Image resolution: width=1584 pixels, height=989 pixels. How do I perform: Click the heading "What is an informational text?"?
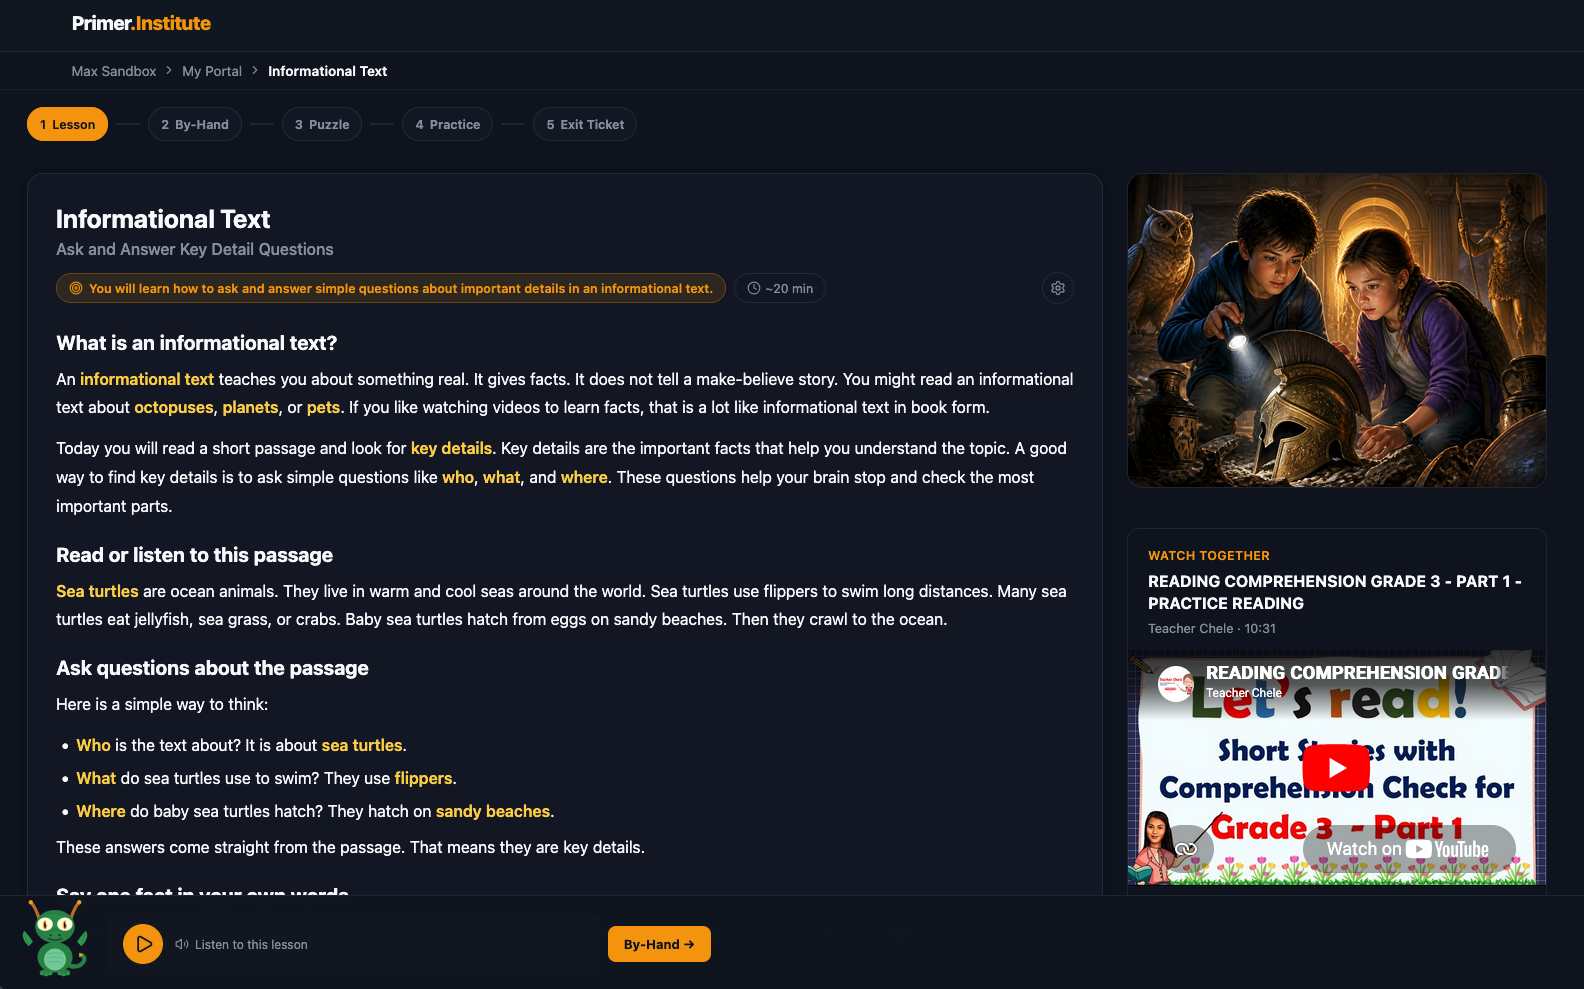click(x=197, y=343)
